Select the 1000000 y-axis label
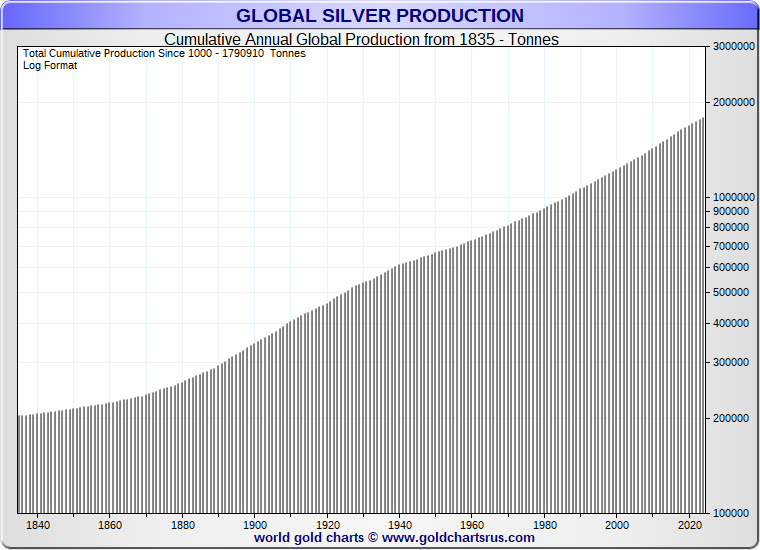Screen dimensions: 760x550 [x=735, y=197]
